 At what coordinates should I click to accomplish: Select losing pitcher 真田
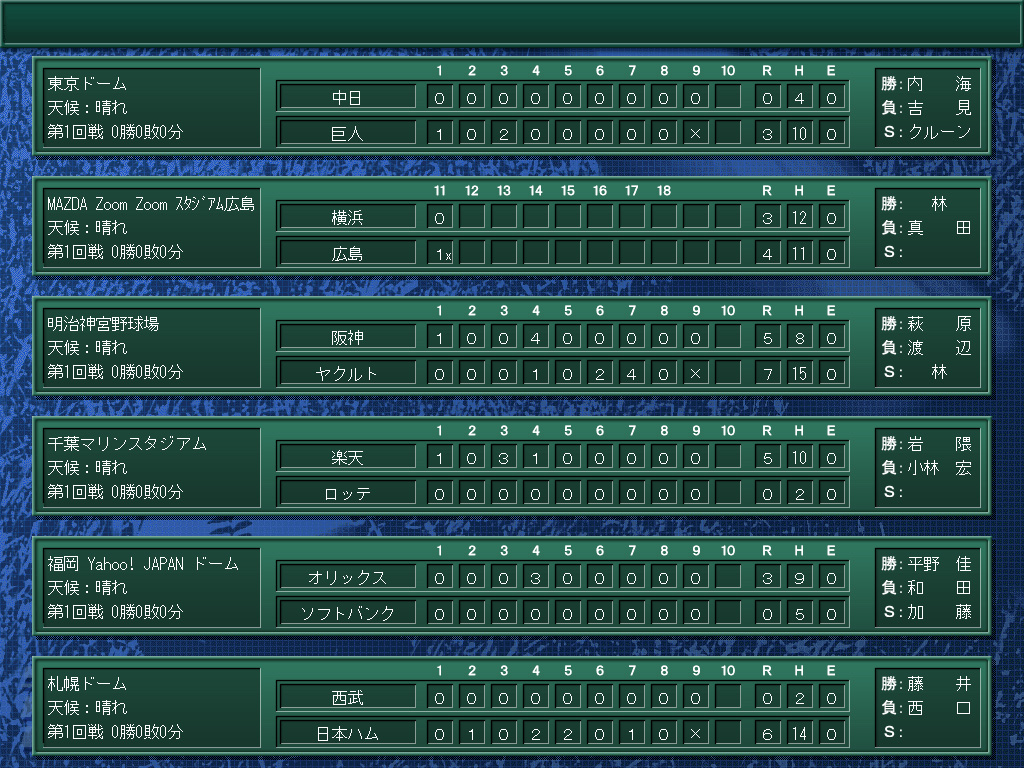[x=939, y=228]
